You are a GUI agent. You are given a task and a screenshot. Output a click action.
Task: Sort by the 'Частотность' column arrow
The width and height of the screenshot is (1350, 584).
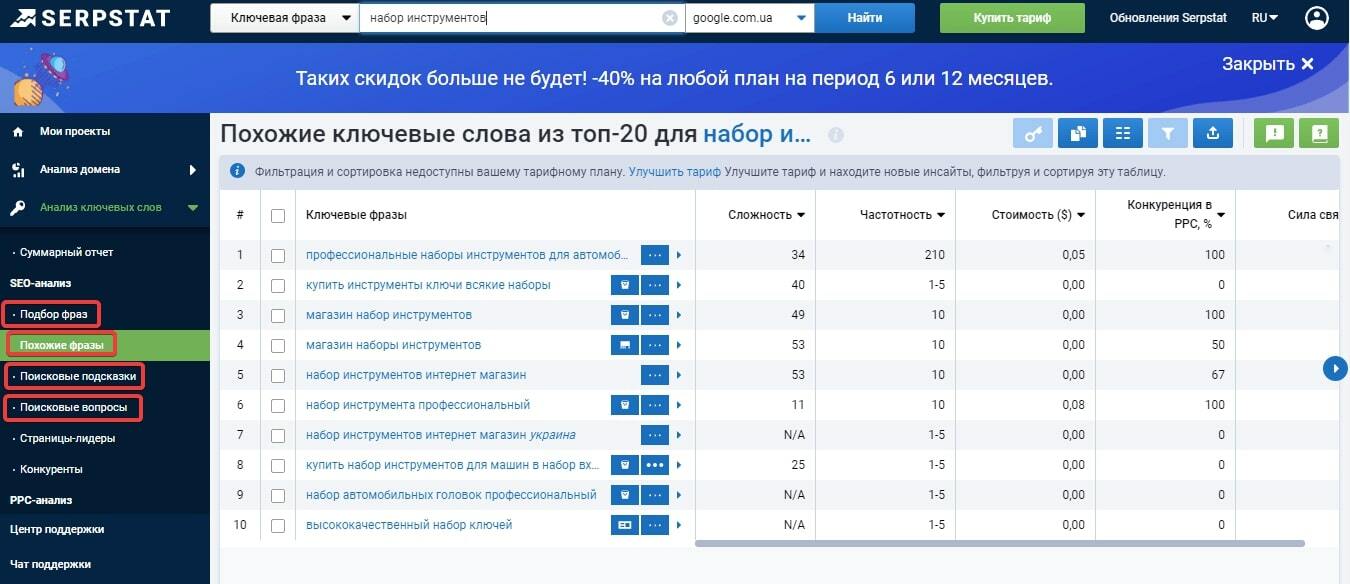[941, 215]
